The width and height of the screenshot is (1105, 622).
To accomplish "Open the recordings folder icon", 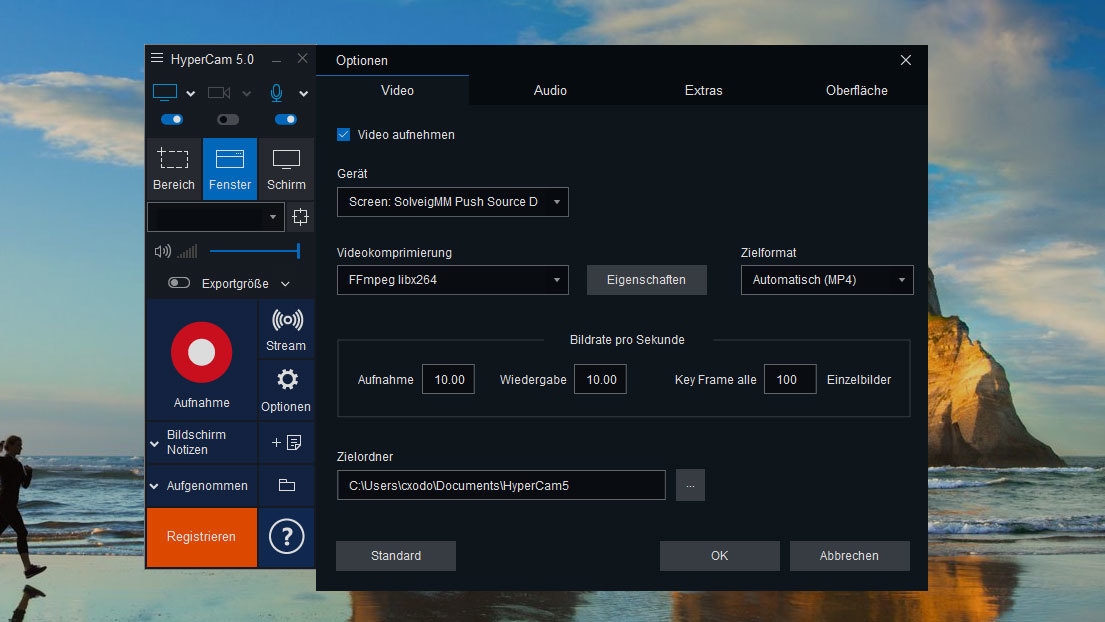I will tap(287, 485).
